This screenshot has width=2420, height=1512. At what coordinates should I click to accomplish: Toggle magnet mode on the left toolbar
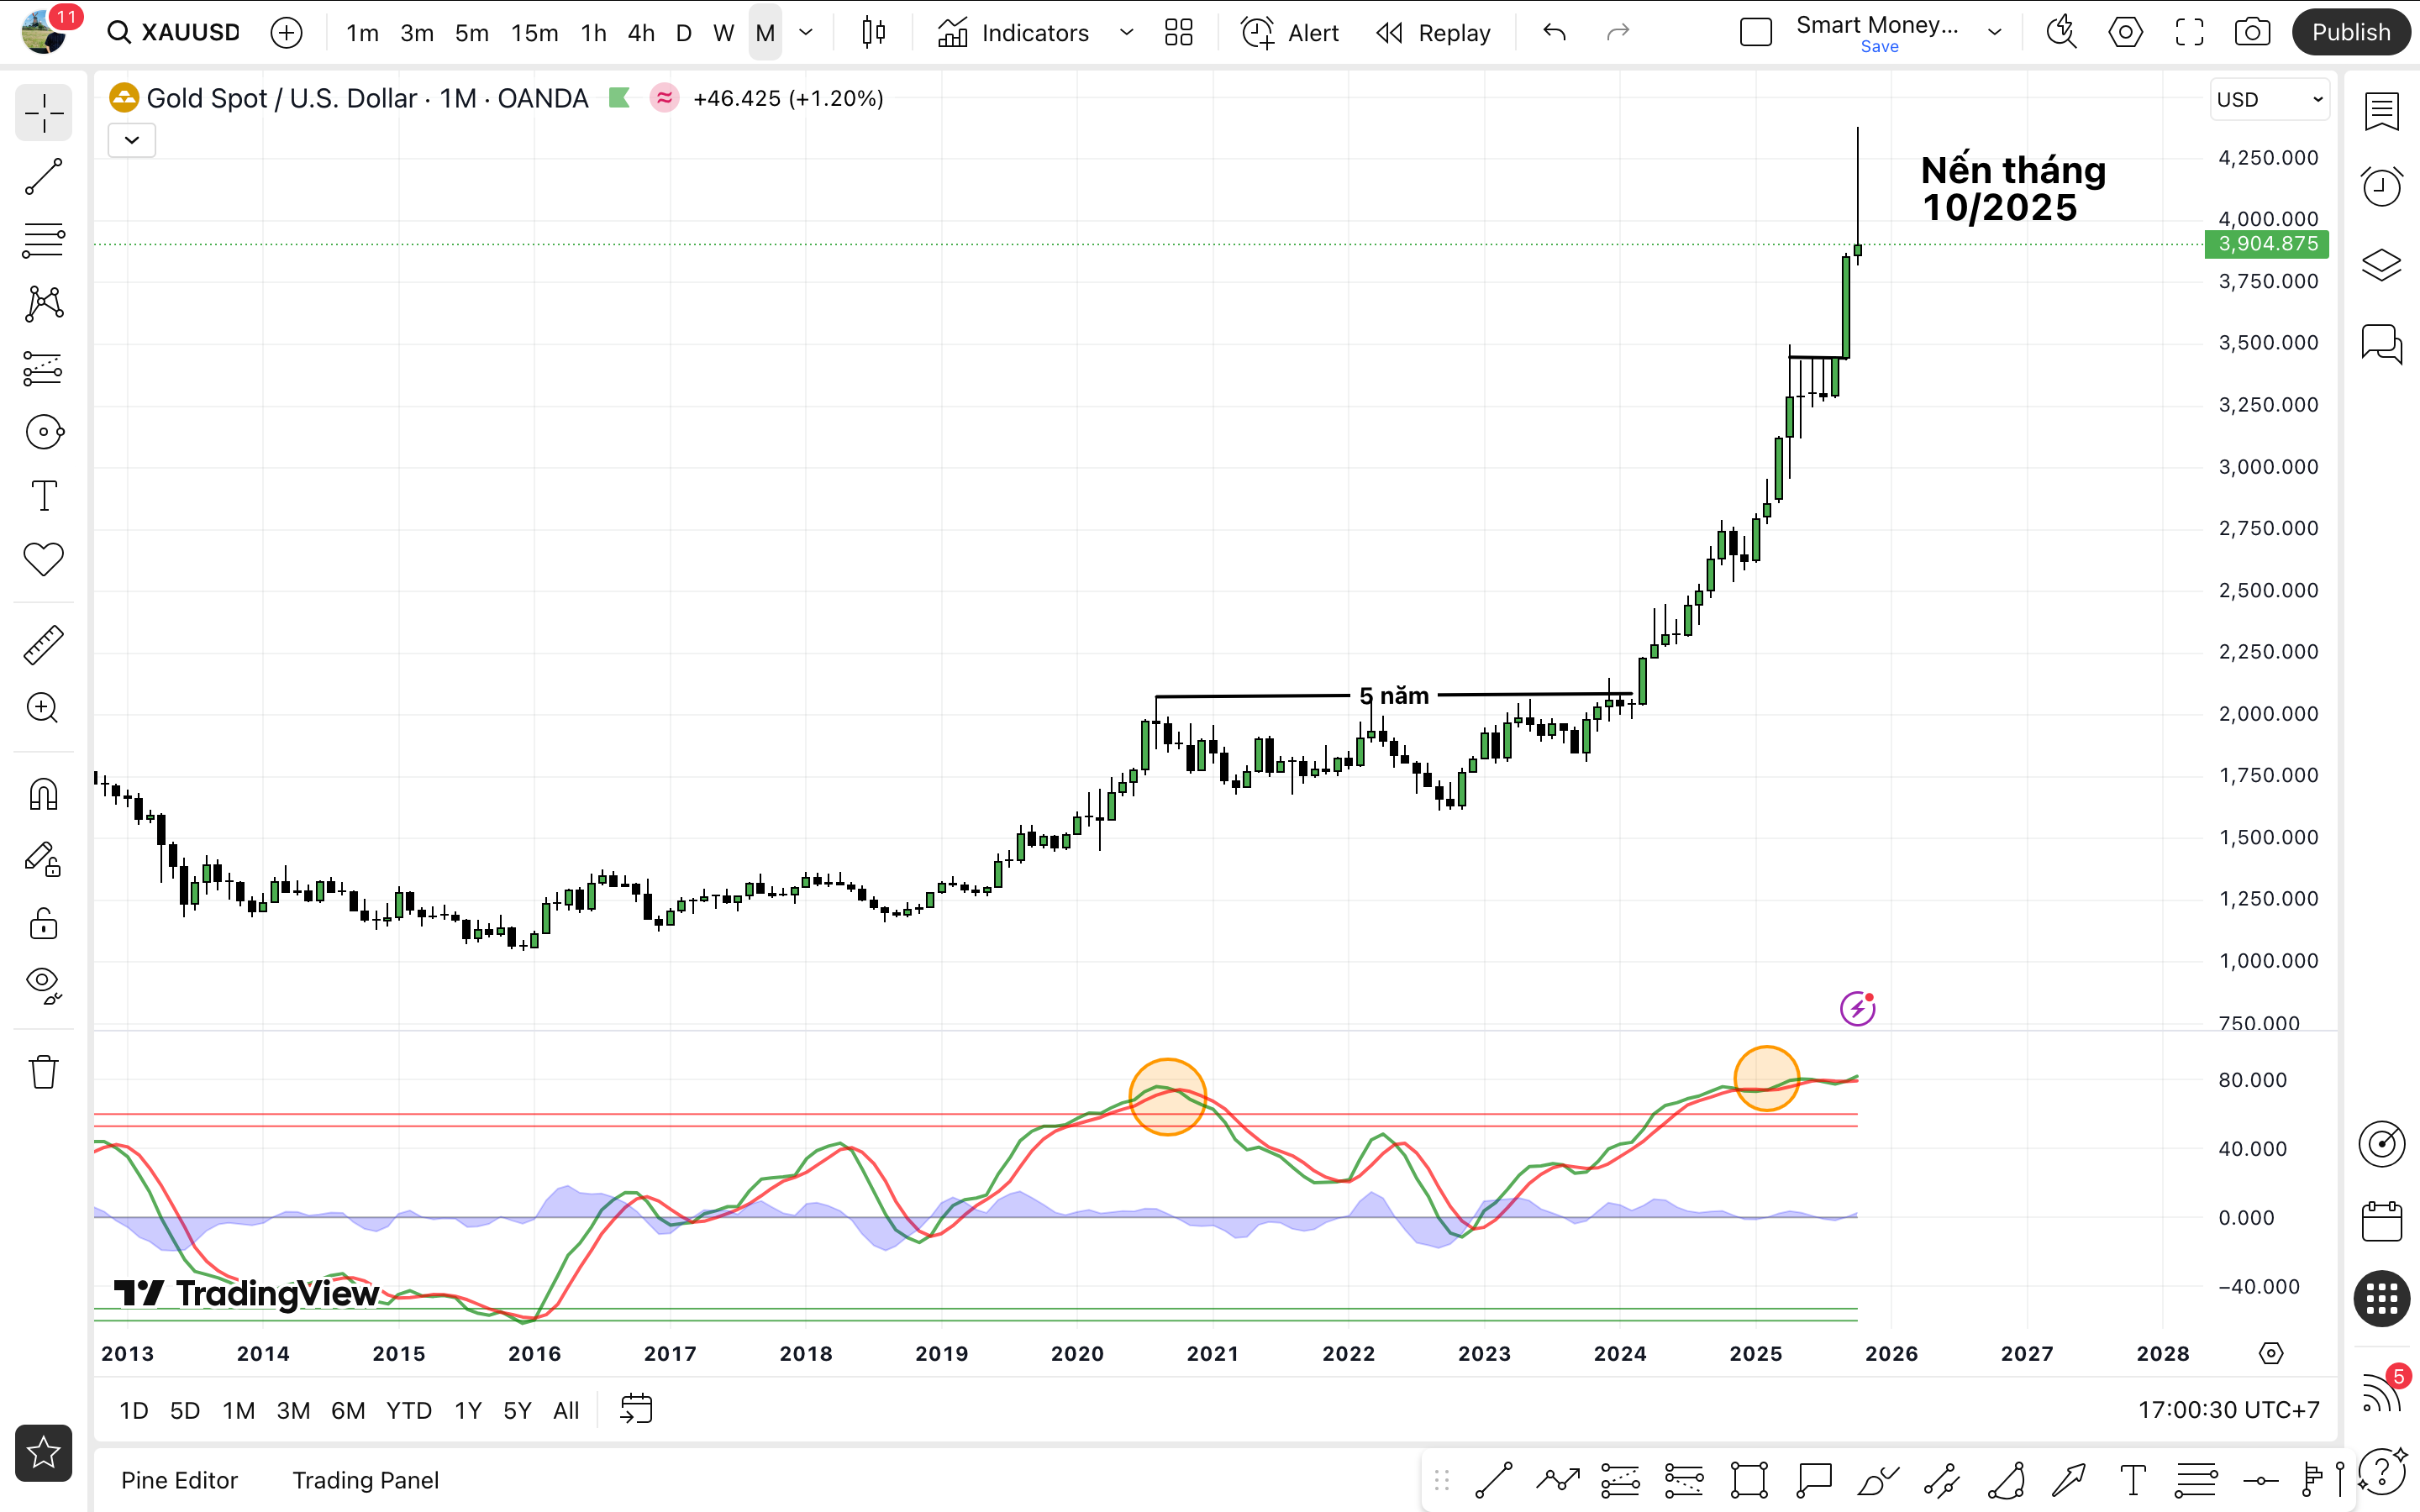43,794
